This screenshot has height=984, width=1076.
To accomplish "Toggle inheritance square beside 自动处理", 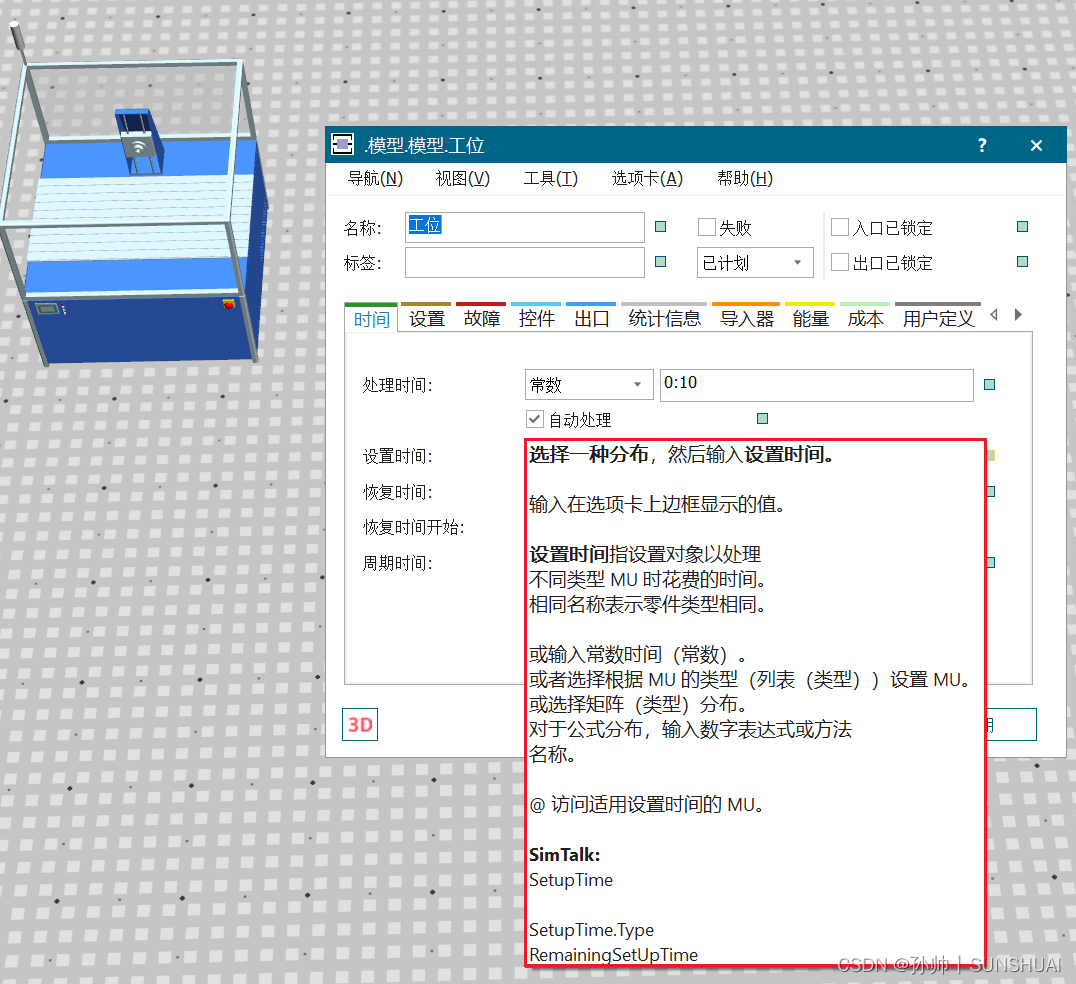I will pyautogui.click(x=762, y=419).
